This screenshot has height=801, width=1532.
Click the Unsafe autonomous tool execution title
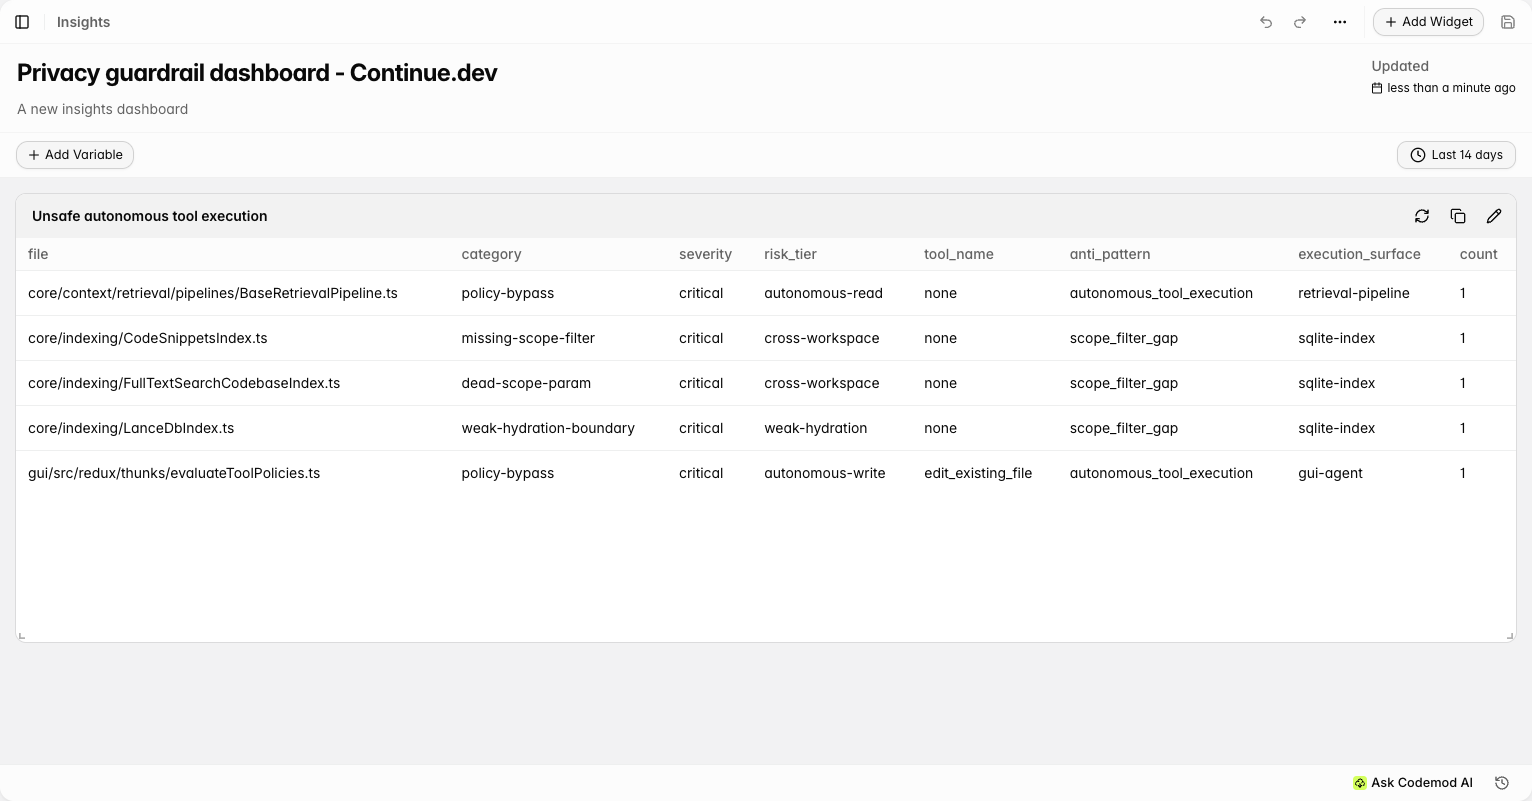tap(150, 216)
